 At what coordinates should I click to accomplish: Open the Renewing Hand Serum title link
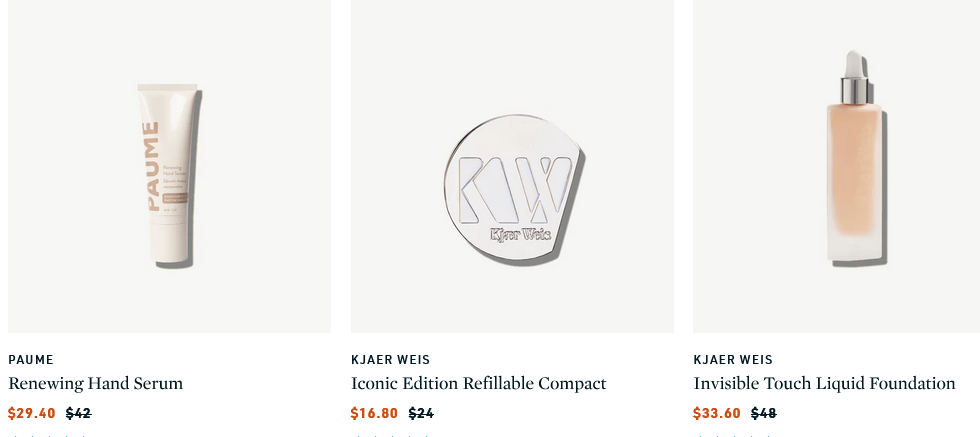[x=96, y=383]
